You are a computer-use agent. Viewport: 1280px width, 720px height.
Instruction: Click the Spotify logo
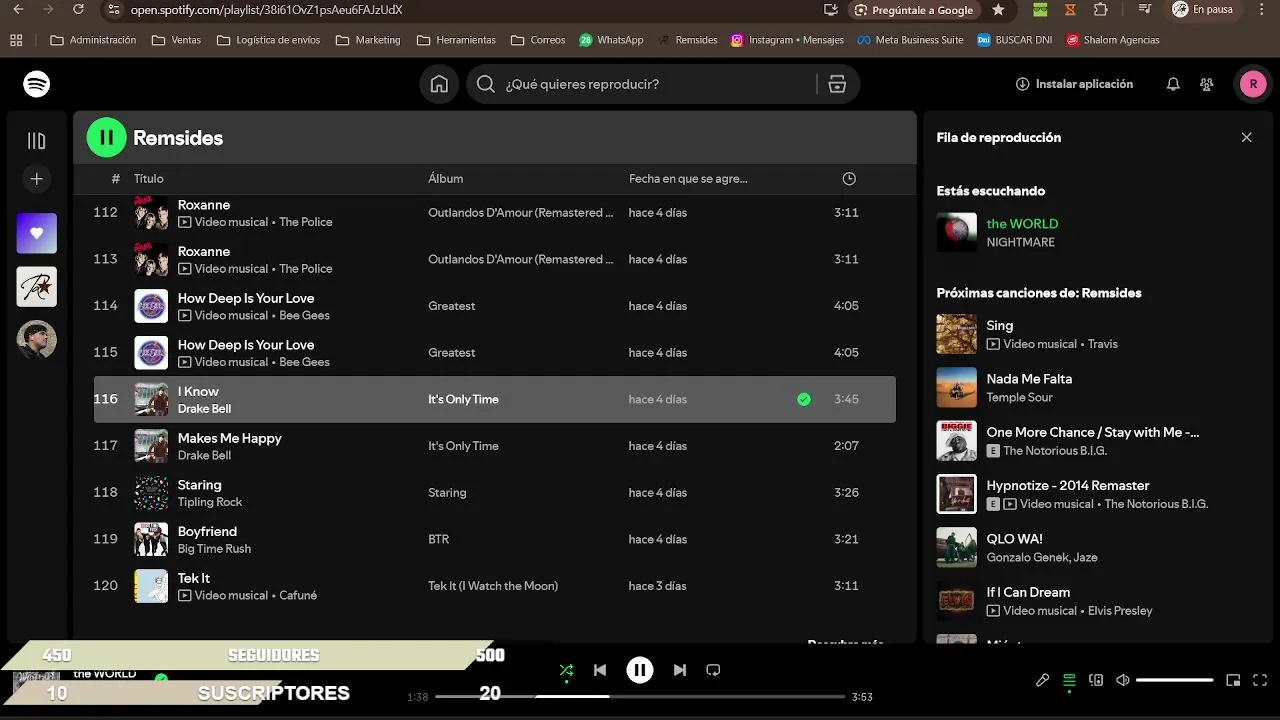[37, 84]
